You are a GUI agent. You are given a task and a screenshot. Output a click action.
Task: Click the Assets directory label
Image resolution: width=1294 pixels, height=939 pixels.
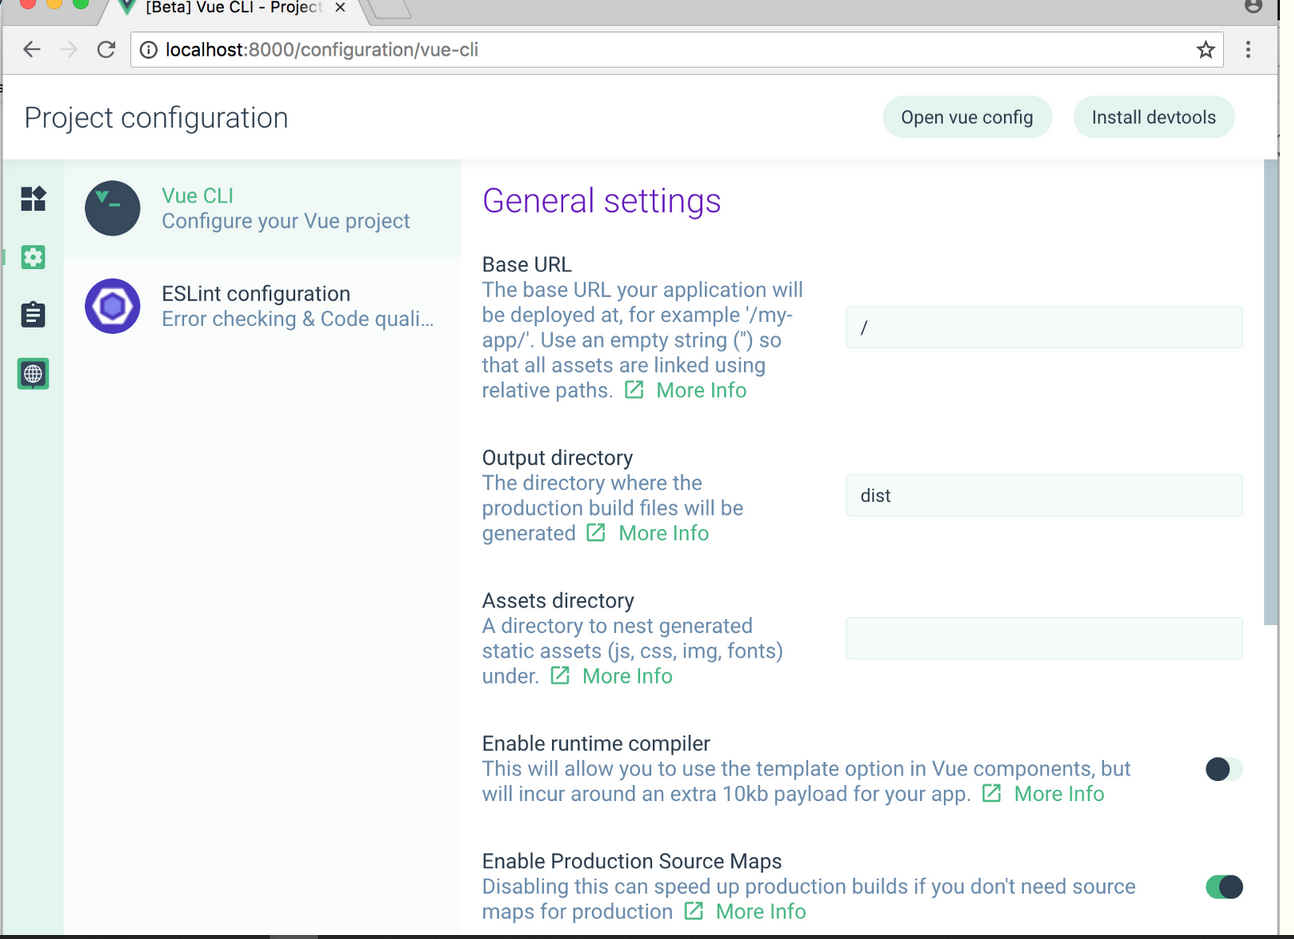558,601
